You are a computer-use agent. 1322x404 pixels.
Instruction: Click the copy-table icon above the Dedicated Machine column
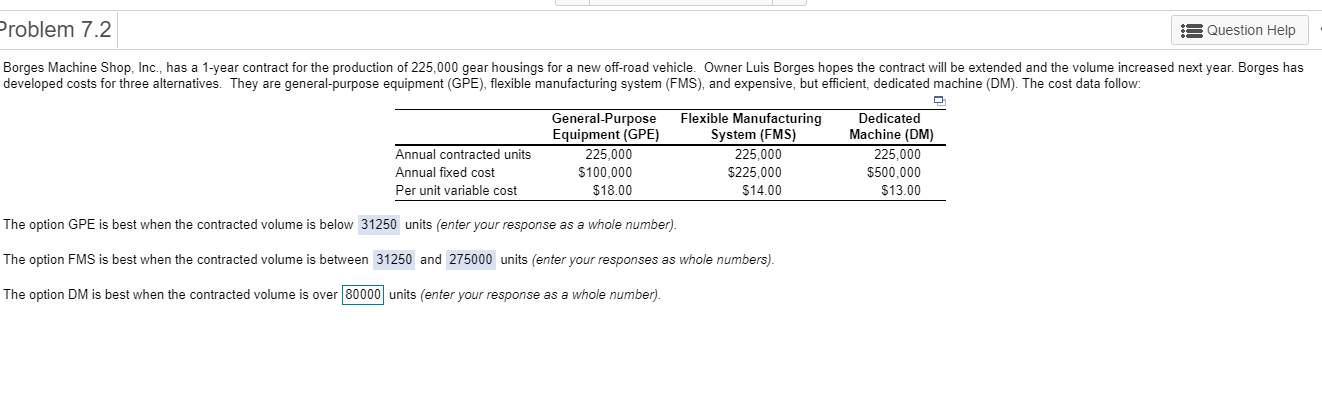coord(939,102)
